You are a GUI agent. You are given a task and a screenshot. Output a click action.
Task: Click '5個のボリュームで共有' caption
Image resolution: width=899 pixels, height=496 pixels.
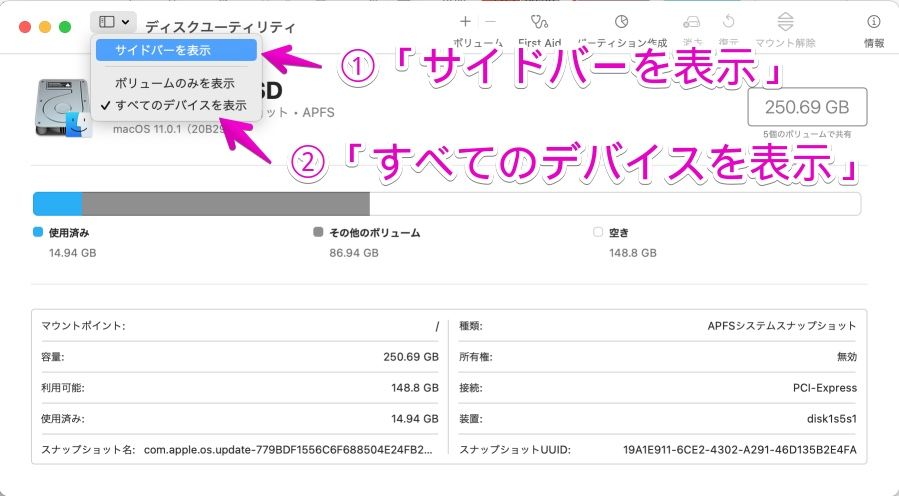(807, 134)
